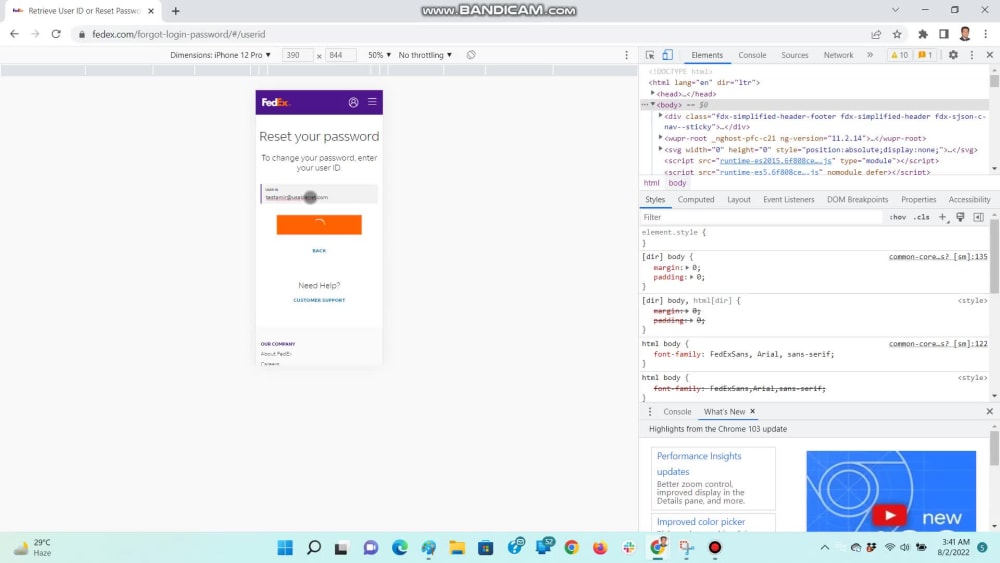Open DevTools customize three-dot menu
This screenshot has width=1000, height=563.
pos(971,55)
